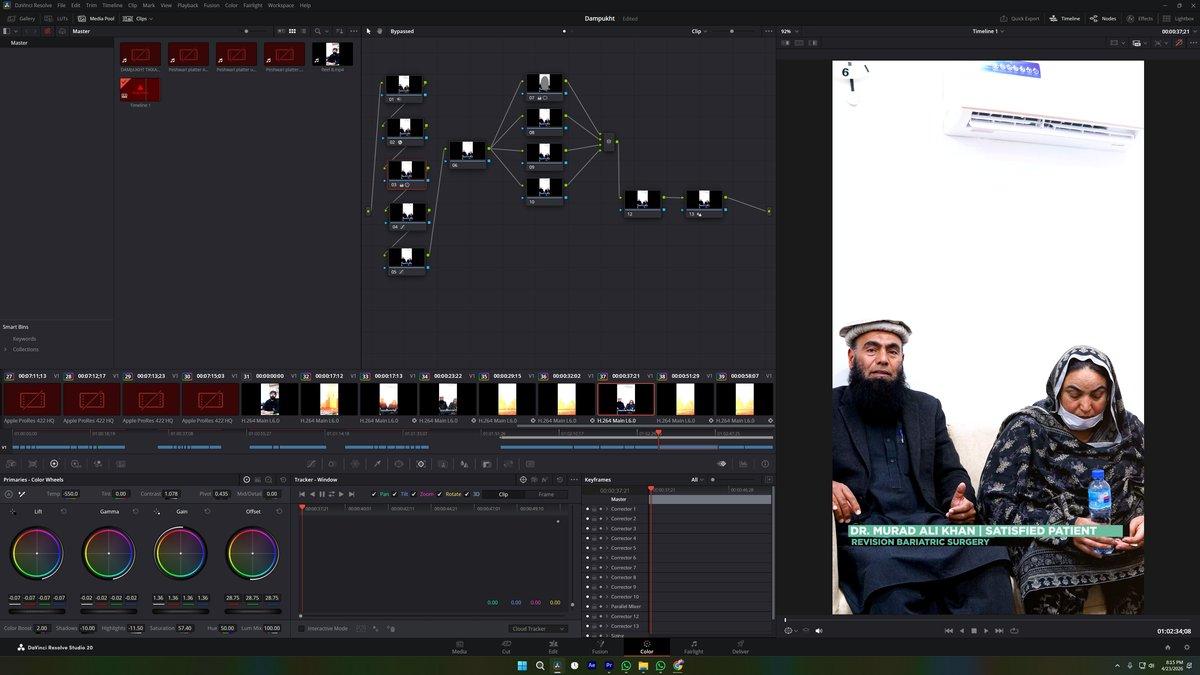
Task: Select Reel 6.mp4 in media pool
Action: [x=333, y=56]
